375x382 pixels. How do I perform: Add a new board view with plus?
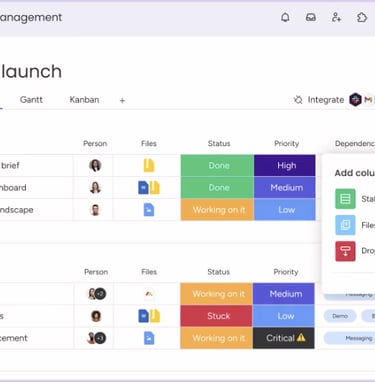click(122, 100)
